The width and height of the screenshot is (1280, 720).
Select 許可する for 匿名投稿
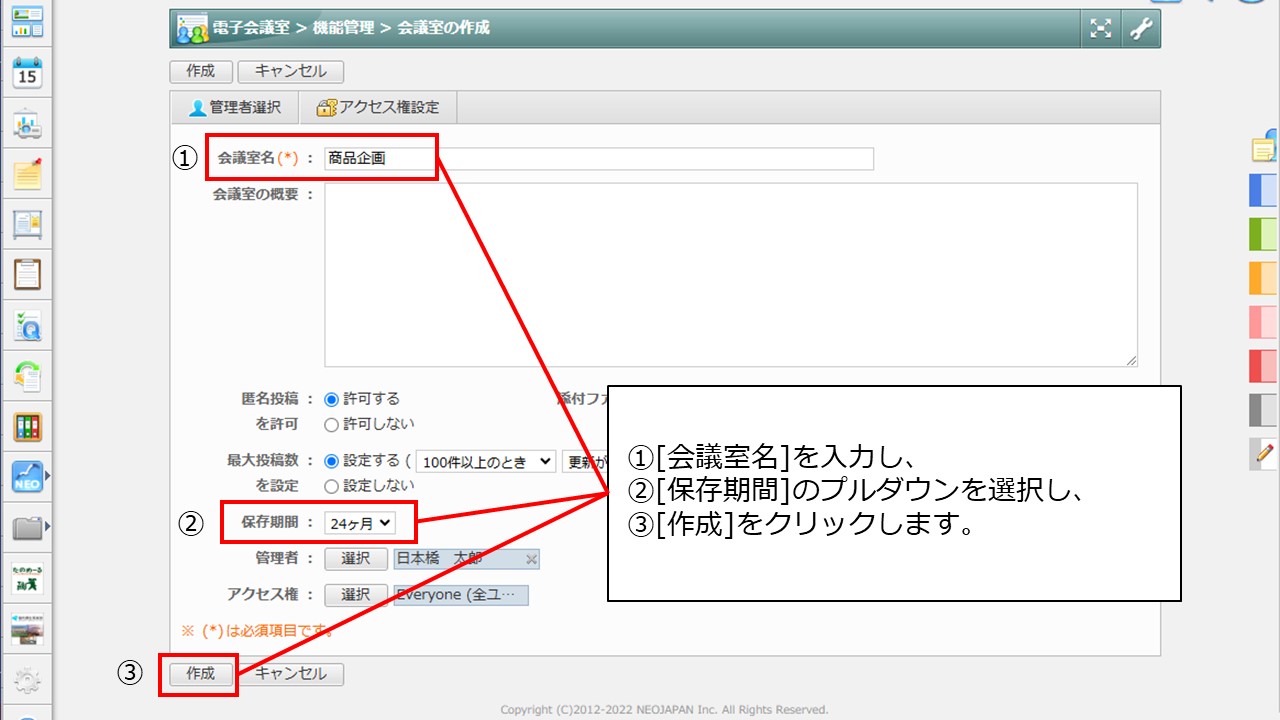coord(332,398)
